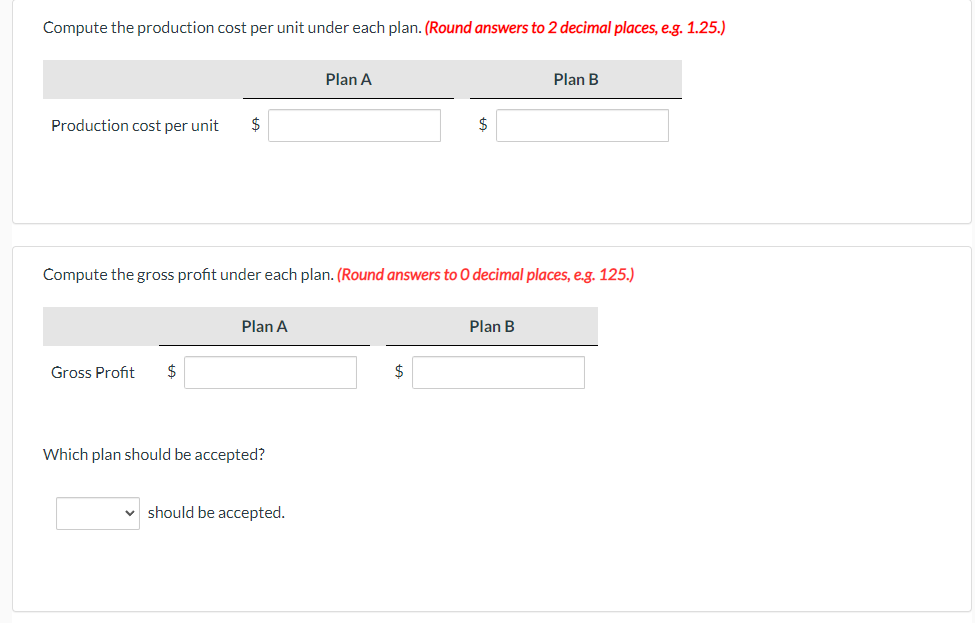975x623 pixels.
Task: Click the 'Gross Profit' row label
Action: 93,372
